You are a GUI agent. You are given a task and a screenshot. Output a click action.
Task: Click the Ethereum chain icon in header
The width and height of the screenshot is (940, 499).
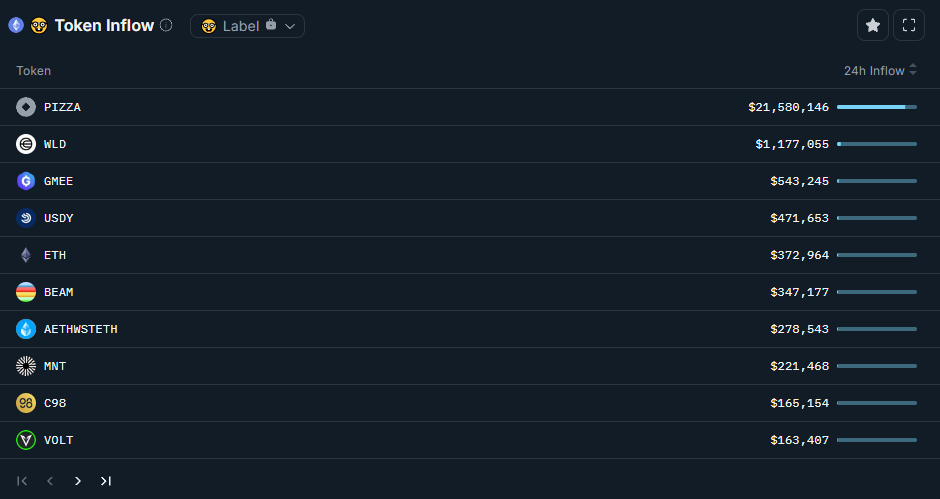click(16, 26)
